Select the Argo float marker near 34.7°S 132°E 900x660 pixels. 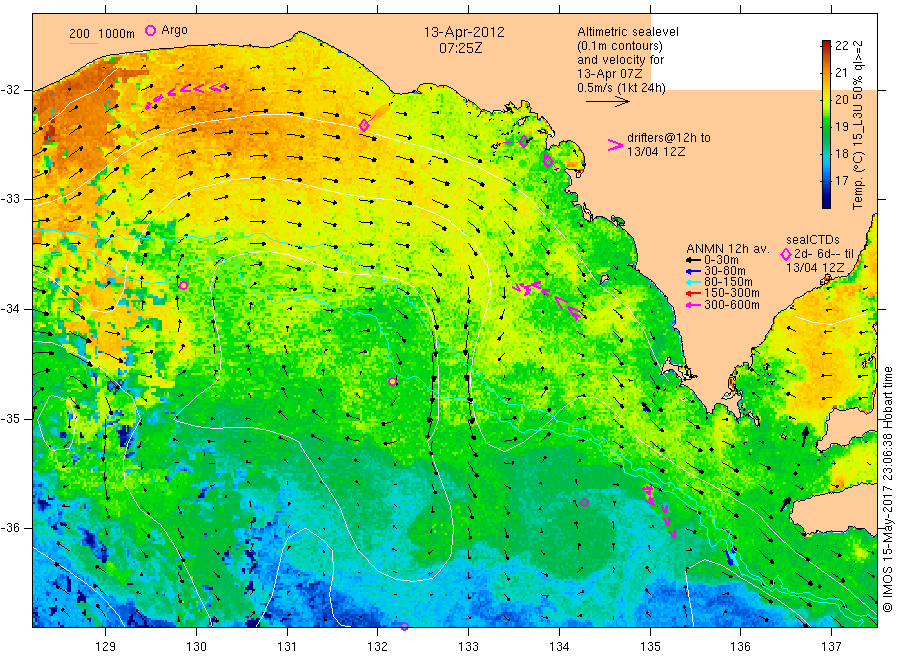[x=393, y=381]
